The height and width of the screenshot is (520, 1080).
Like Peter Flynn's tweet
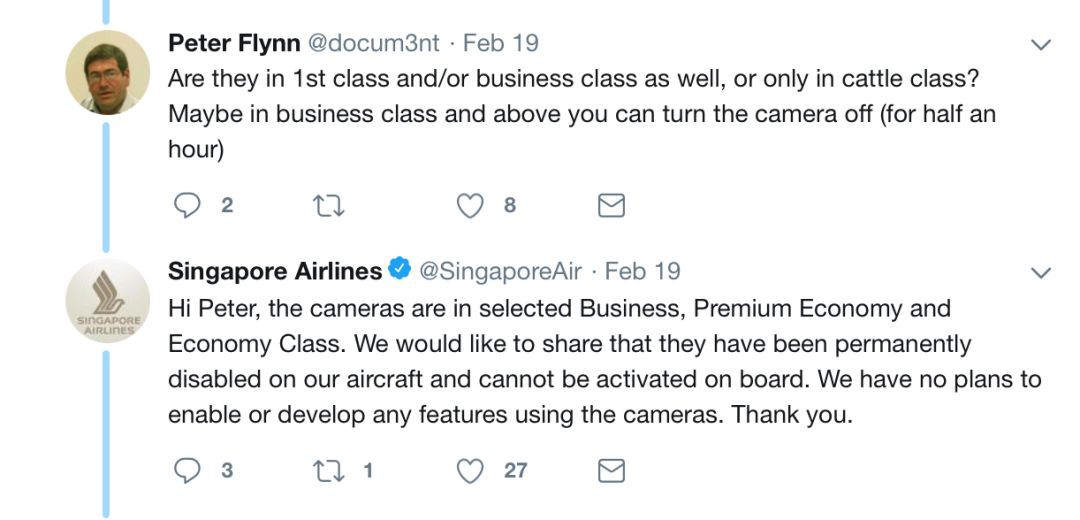[470, 206]
